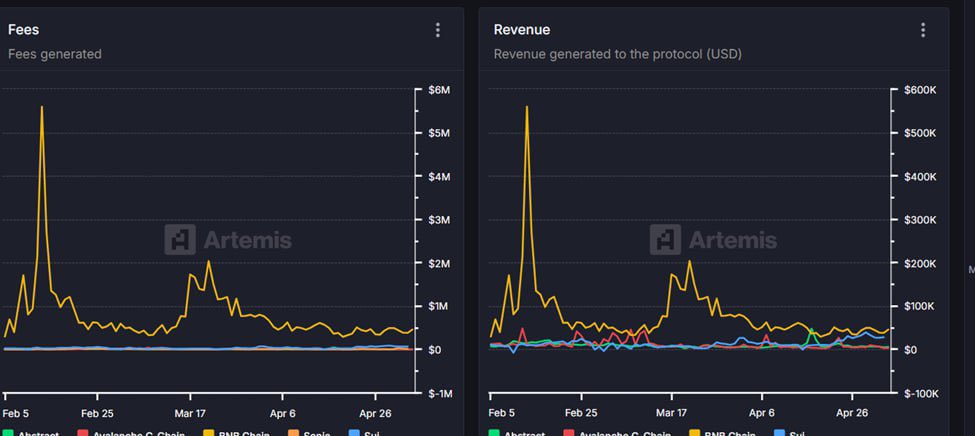This screenshot has height=436, width=975.
Task: Click the mid-March $2M peak in Fees chart
Action: point(208,261)
